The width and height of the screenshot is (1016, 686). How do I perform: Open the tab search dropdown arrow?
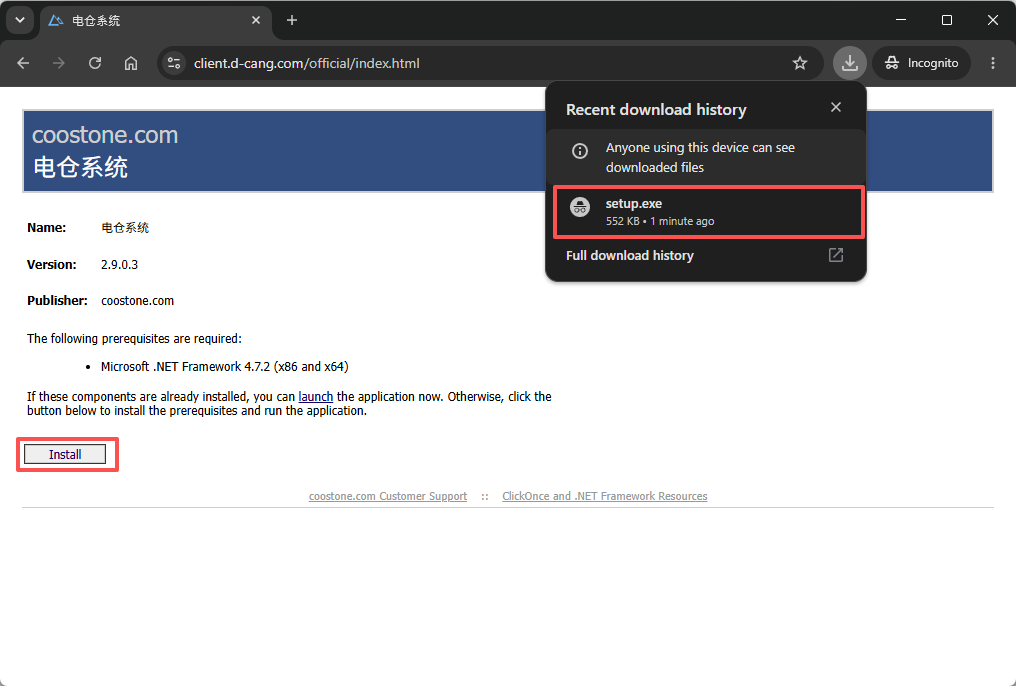20,20
